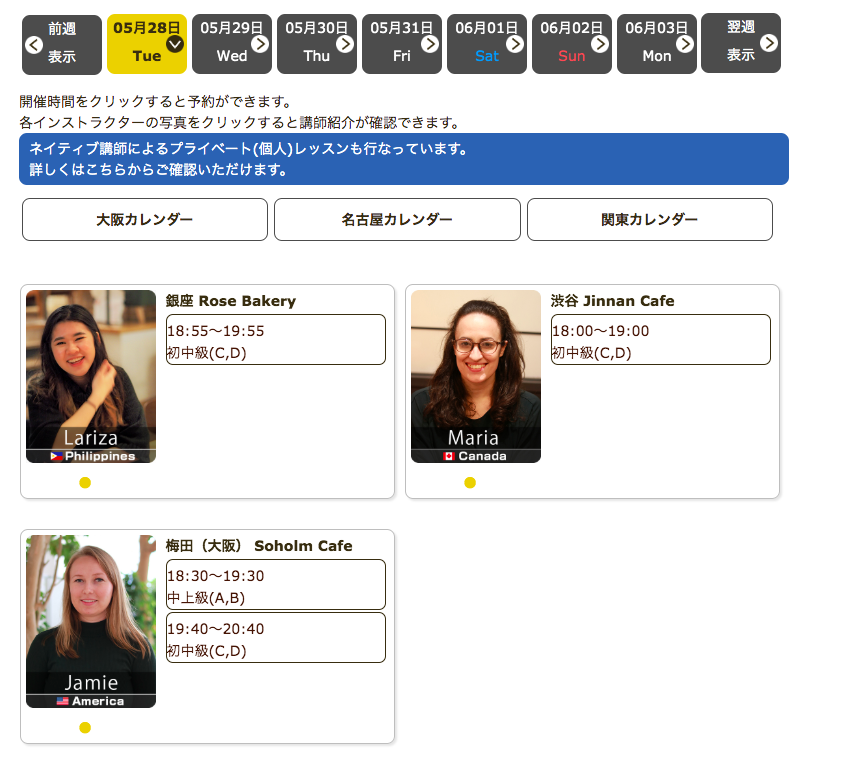Go to 06月03日 Mon schedule
The width and height of the screenshot is (845, 757).
click(x=656, y=44)
